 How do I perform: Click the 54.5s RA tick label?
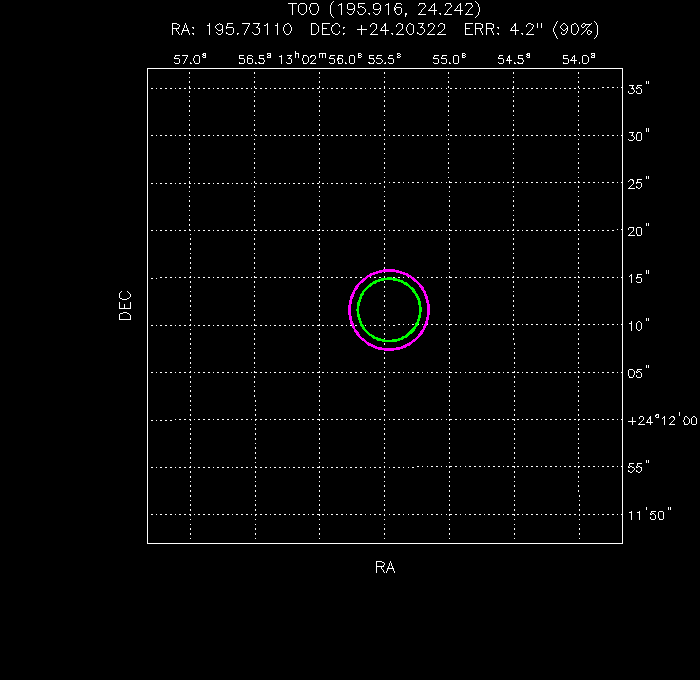514,59
